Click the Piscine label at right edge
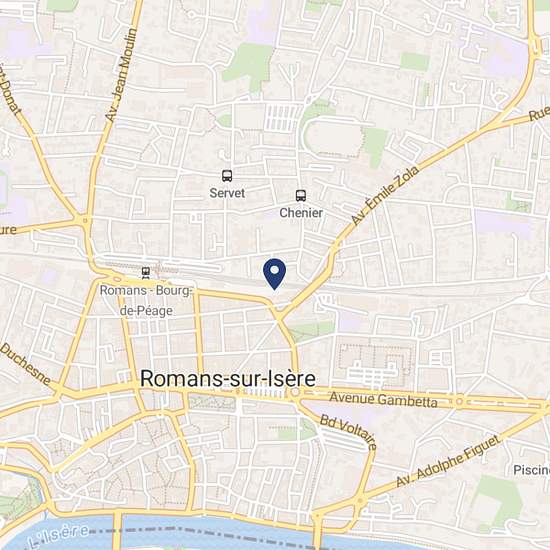This screenshot has width=550, height=550. pyautogui.click(x=531, y=470)
